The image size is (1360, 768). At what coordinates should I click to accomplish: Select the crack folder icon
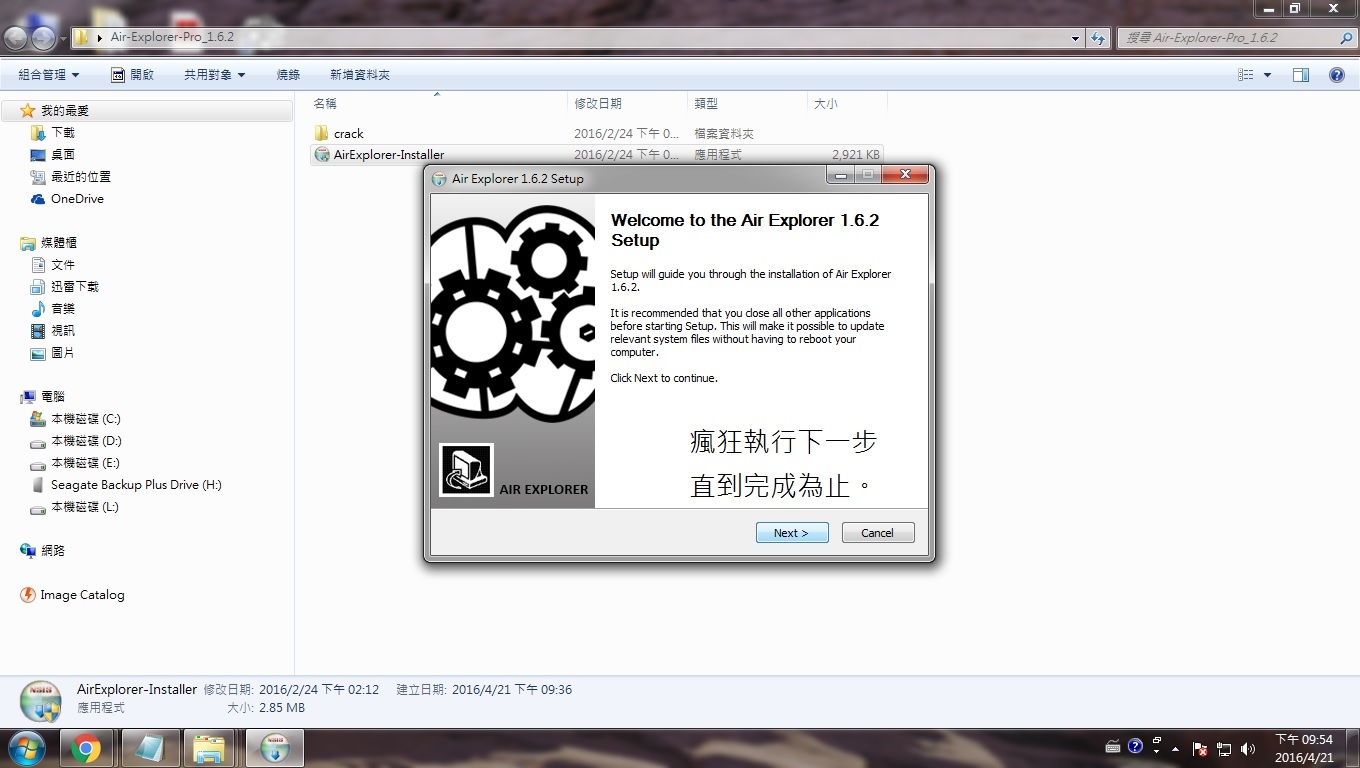321,133
